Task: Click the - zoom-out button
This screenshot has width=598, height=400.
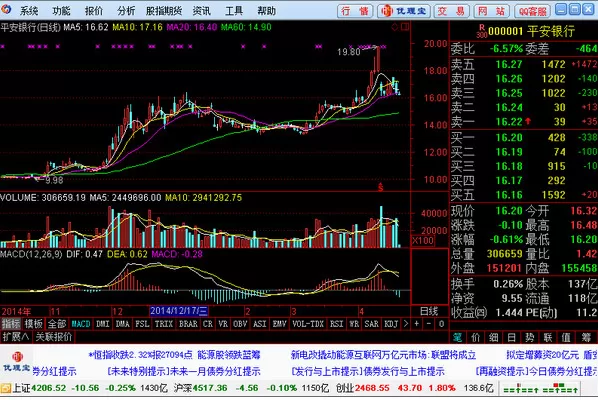Action: 429,324
